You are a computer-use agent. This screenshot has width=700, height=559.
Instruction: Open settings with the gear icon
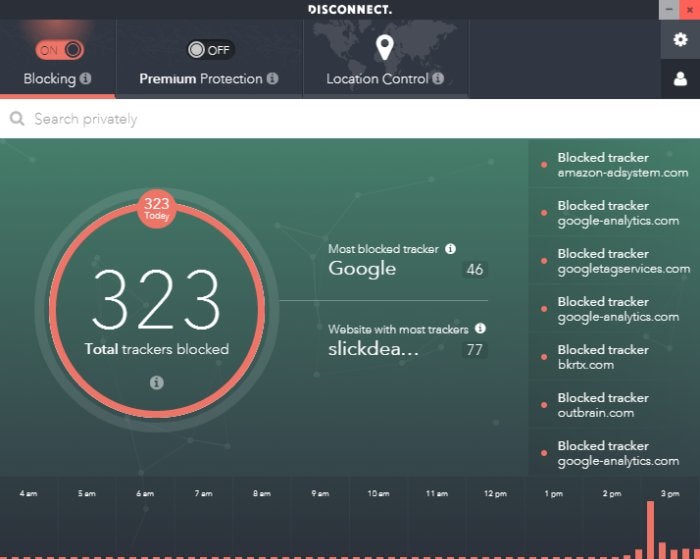[x=680, y=40]
